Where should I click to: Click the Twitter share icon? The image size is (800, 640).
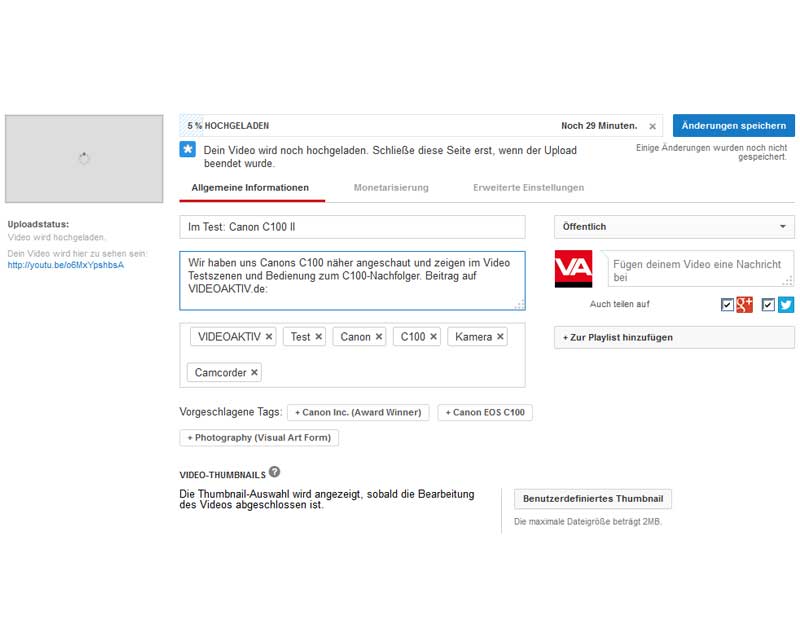[786, 305]
